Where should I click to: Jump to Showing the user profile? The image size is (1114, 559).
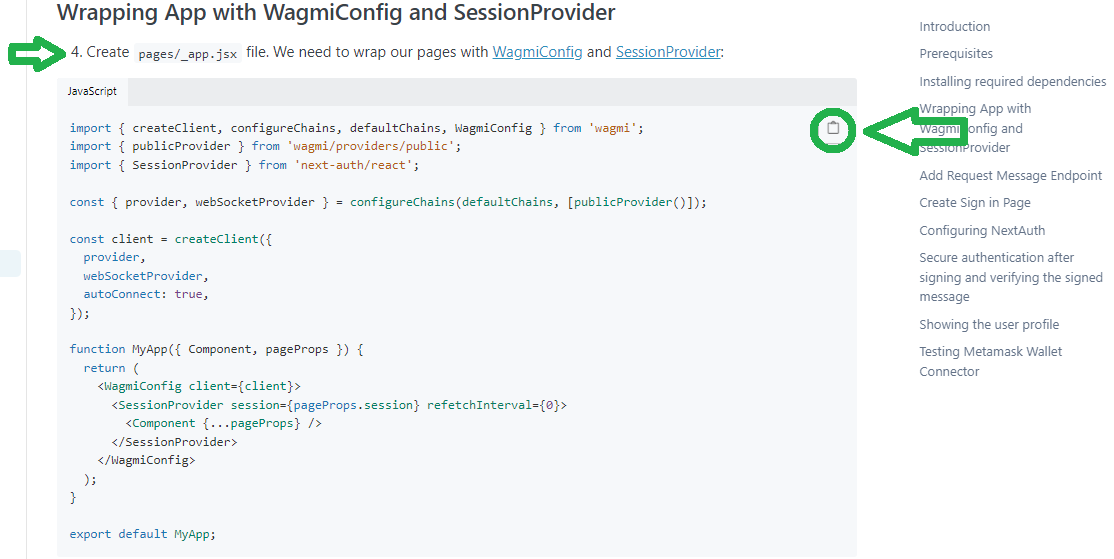pyautogui.click(x=988, y=325)
